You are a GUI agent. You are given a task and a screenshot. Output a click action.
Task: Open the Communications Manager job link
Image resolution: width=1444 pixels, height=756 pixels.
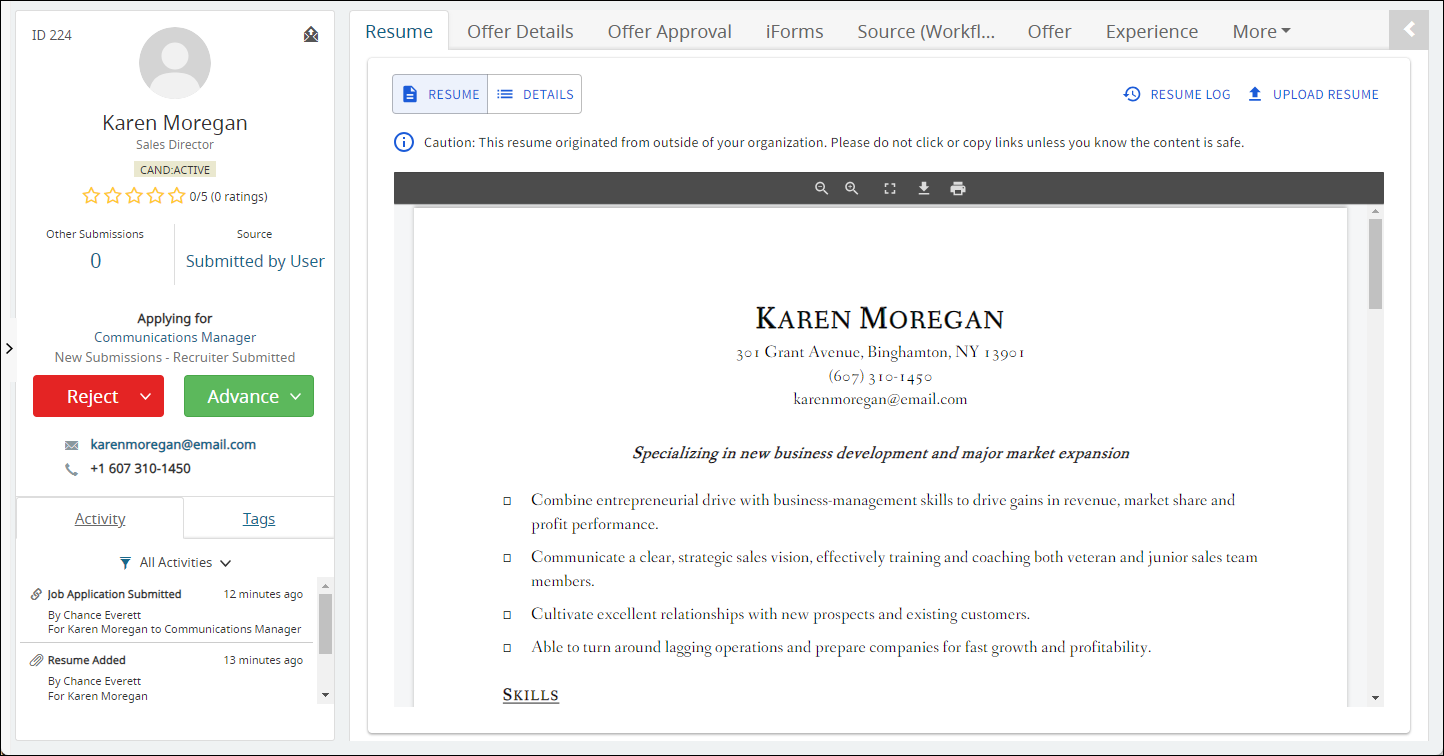(x=175, y=338)
